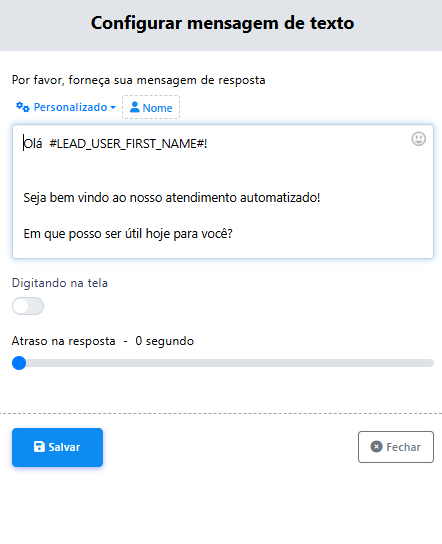
Task: Place cursor after #LEAD_USER_FIRST_NAME#! text
Action: pos(208,143)
